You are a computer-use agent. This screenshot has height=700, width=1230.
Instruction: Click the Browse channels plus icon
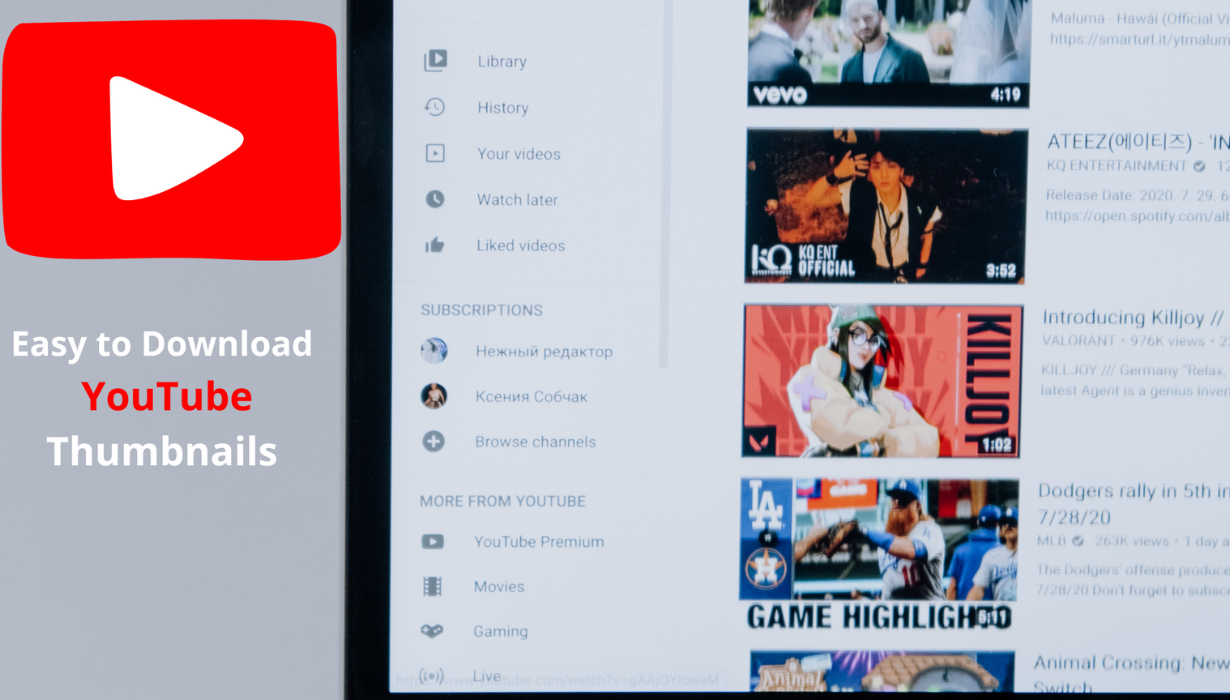point(433,441)
